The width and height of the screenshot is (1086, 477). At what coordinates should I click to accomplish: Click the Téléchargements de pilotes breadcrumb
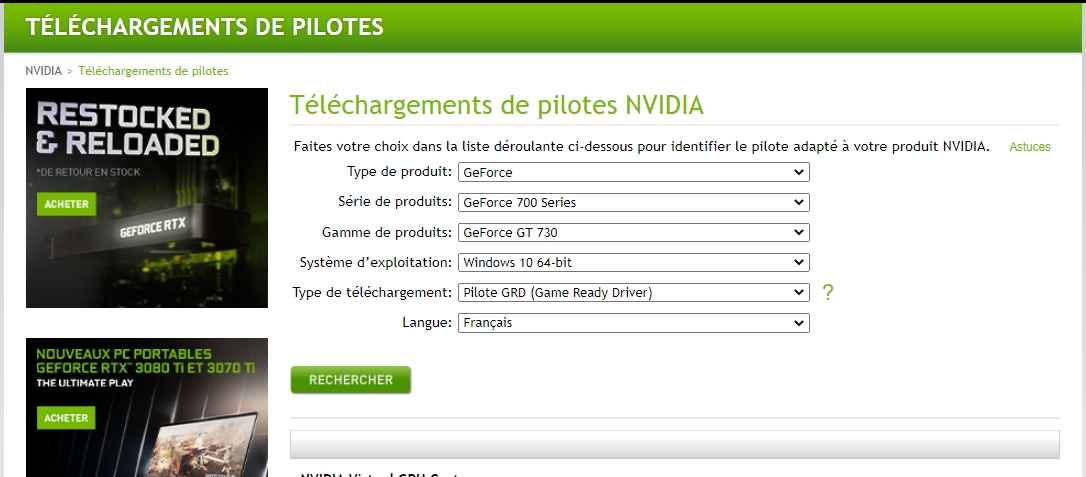pyautogui.click(x=153, y=71)
